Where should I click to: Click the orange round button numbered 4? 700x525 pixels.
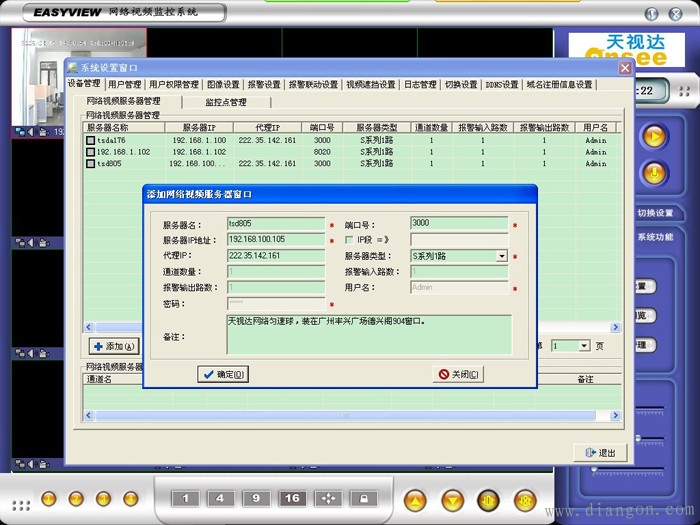[131, 499]
